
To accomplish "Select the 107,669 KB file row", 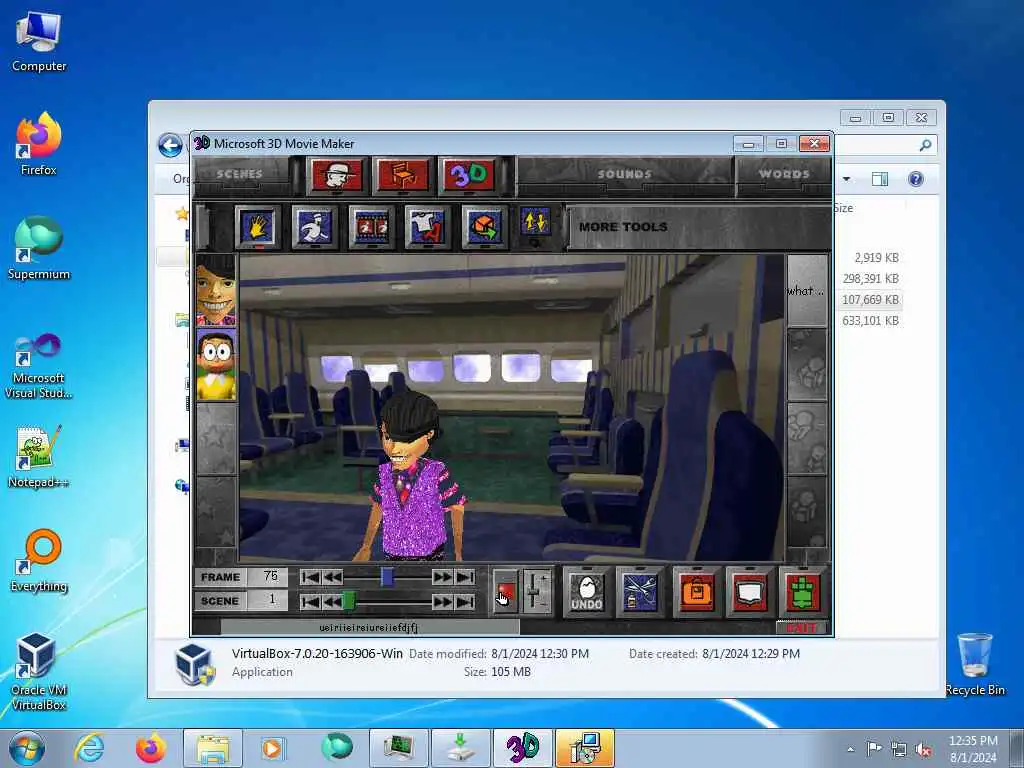I will [869, 300].
